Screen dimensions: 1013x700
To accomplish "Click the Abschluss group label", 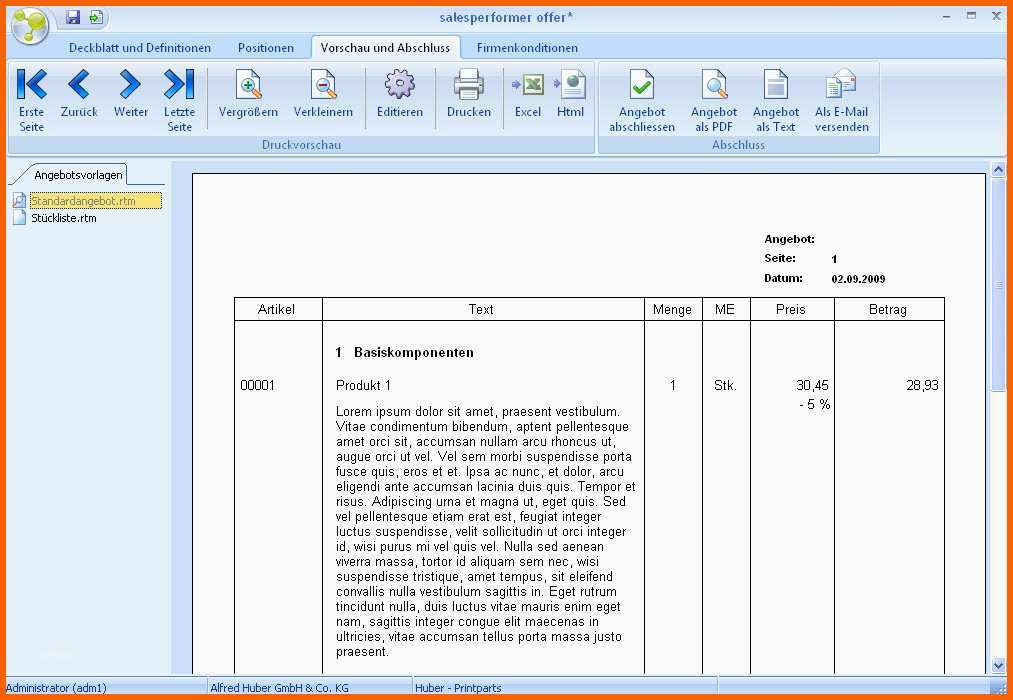I will click(x=738, y=145).
